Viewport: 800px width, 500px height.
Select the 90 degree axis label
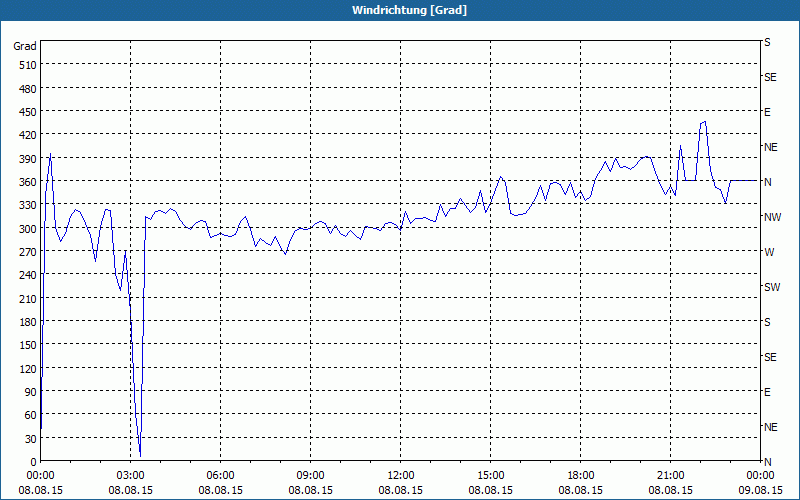pyautogui.click(x=31, y=392)
